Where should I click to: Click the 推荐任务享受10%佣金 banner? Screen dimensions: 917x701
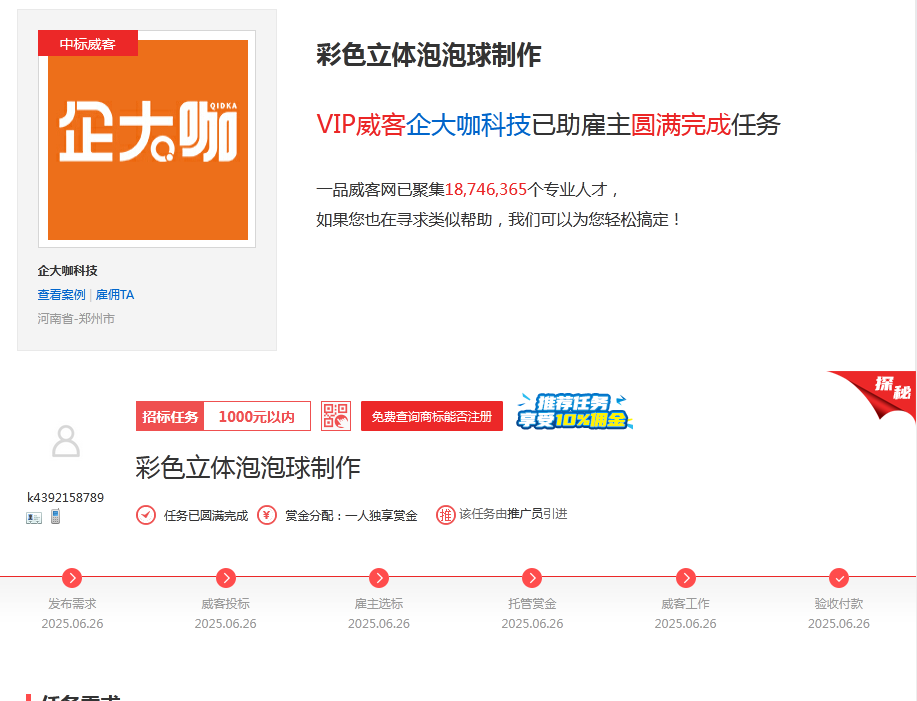[x=574, y=412]
